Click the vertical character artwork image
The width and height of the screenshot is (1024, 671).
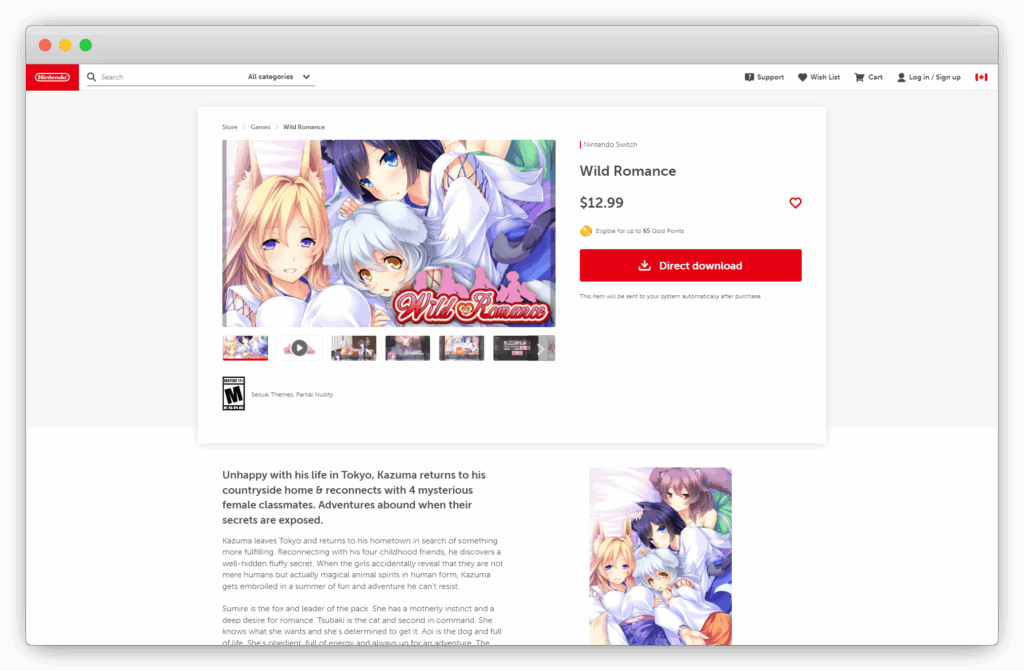[x=660, y=556]
